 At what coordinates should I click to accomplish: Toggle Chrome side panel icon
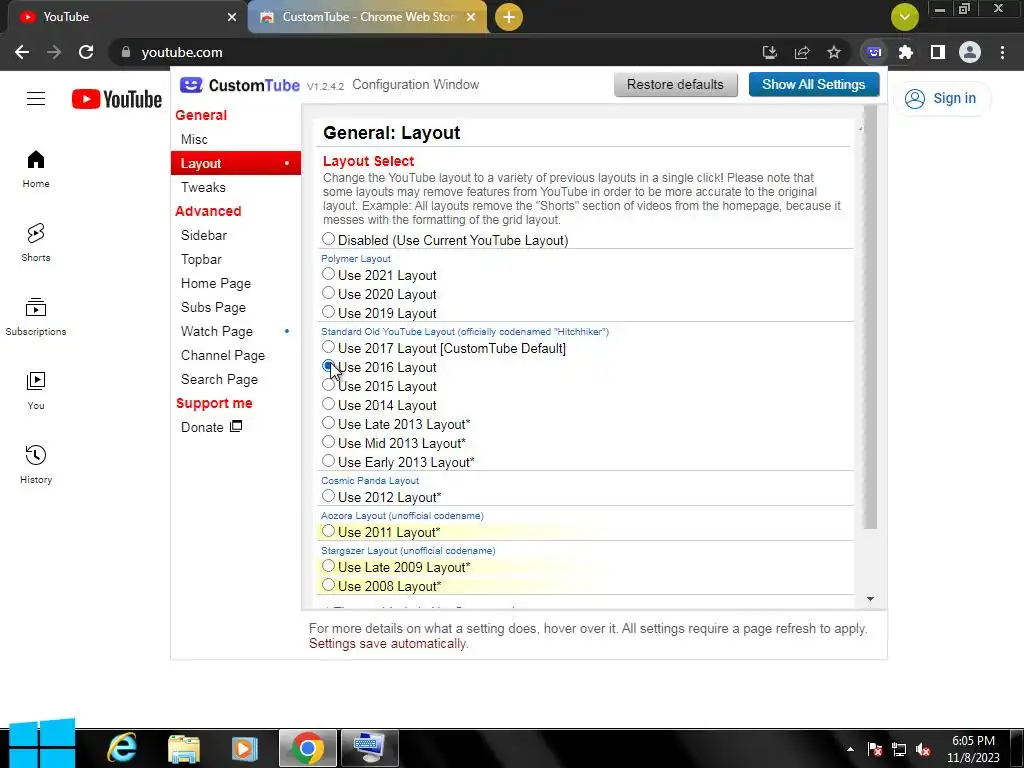pos(938,52)
